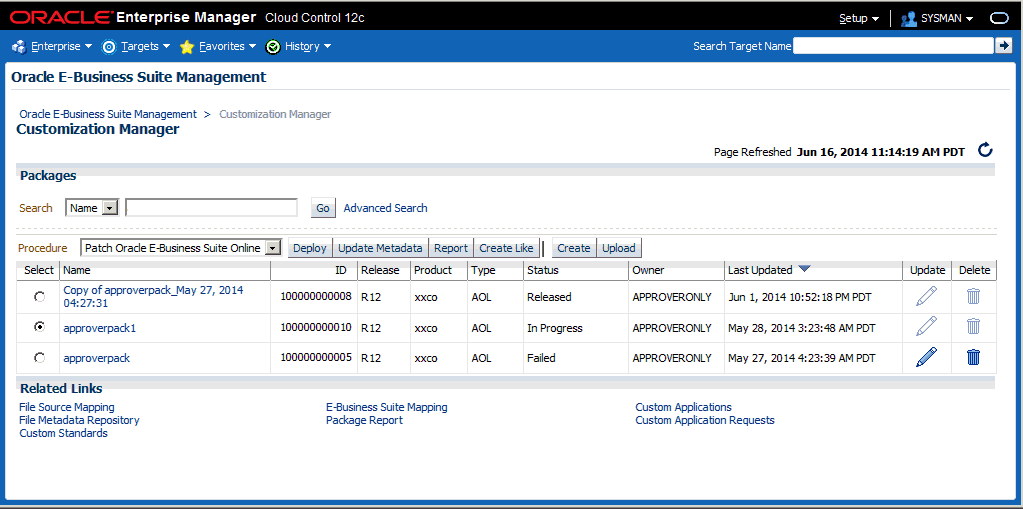Open File Source Mapping link
Screen dimensions: 1023x509
67,407
